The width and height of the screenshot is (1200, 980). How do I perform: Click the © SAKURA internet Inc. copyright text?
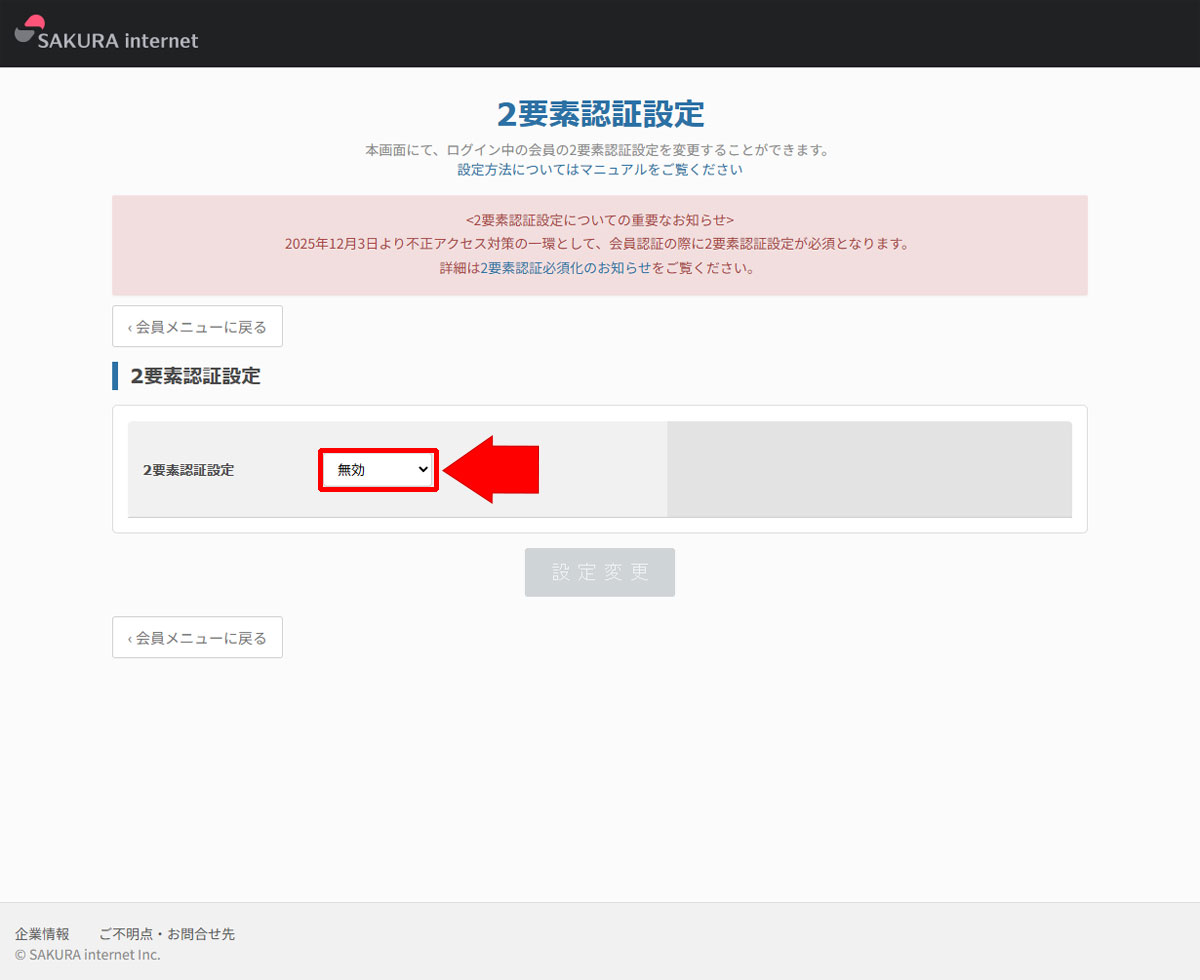coord(87,955)
